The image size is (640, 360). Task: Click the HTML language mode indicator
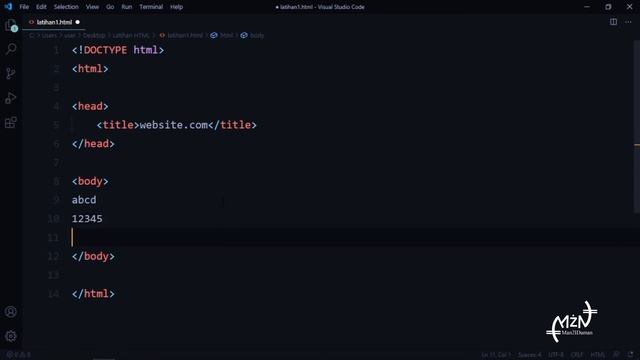pyautogui.click(x=598, y=355)
